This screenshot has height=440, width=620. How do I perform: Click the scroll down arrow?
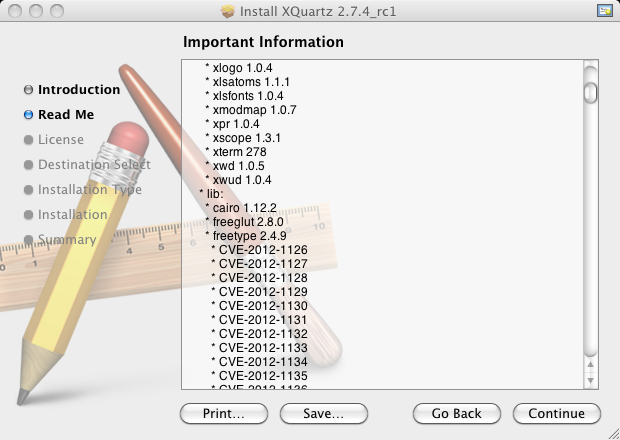[x=590, y=380]
